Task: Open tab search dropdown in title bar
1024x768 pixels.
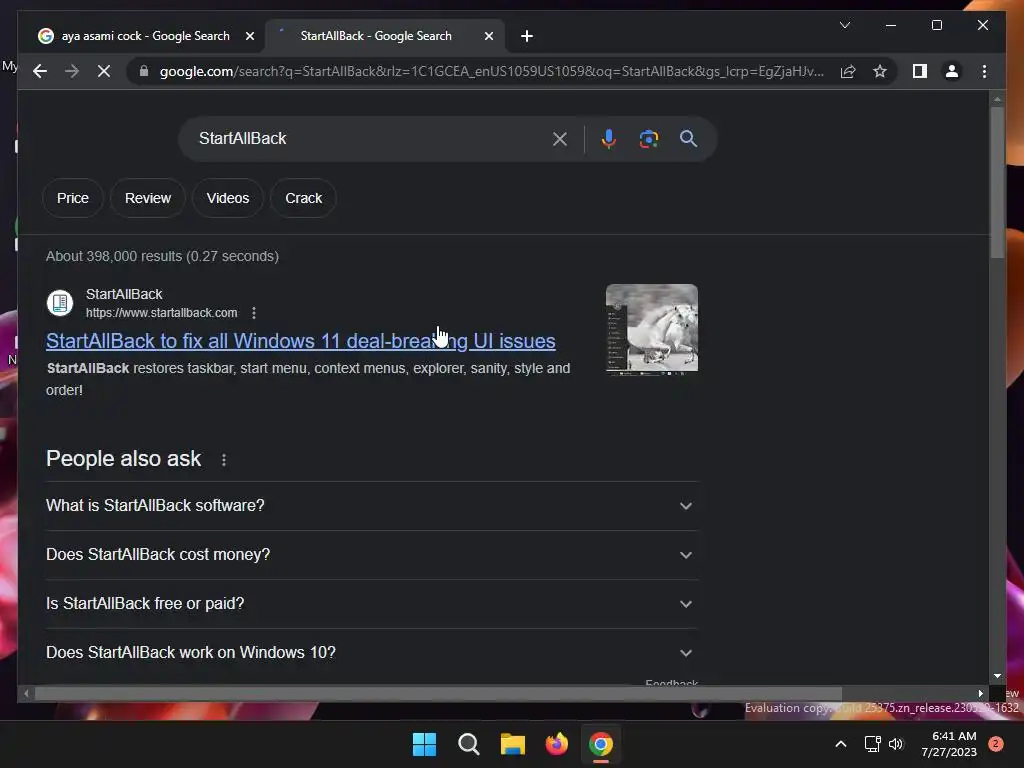Action: click(844, 25)
